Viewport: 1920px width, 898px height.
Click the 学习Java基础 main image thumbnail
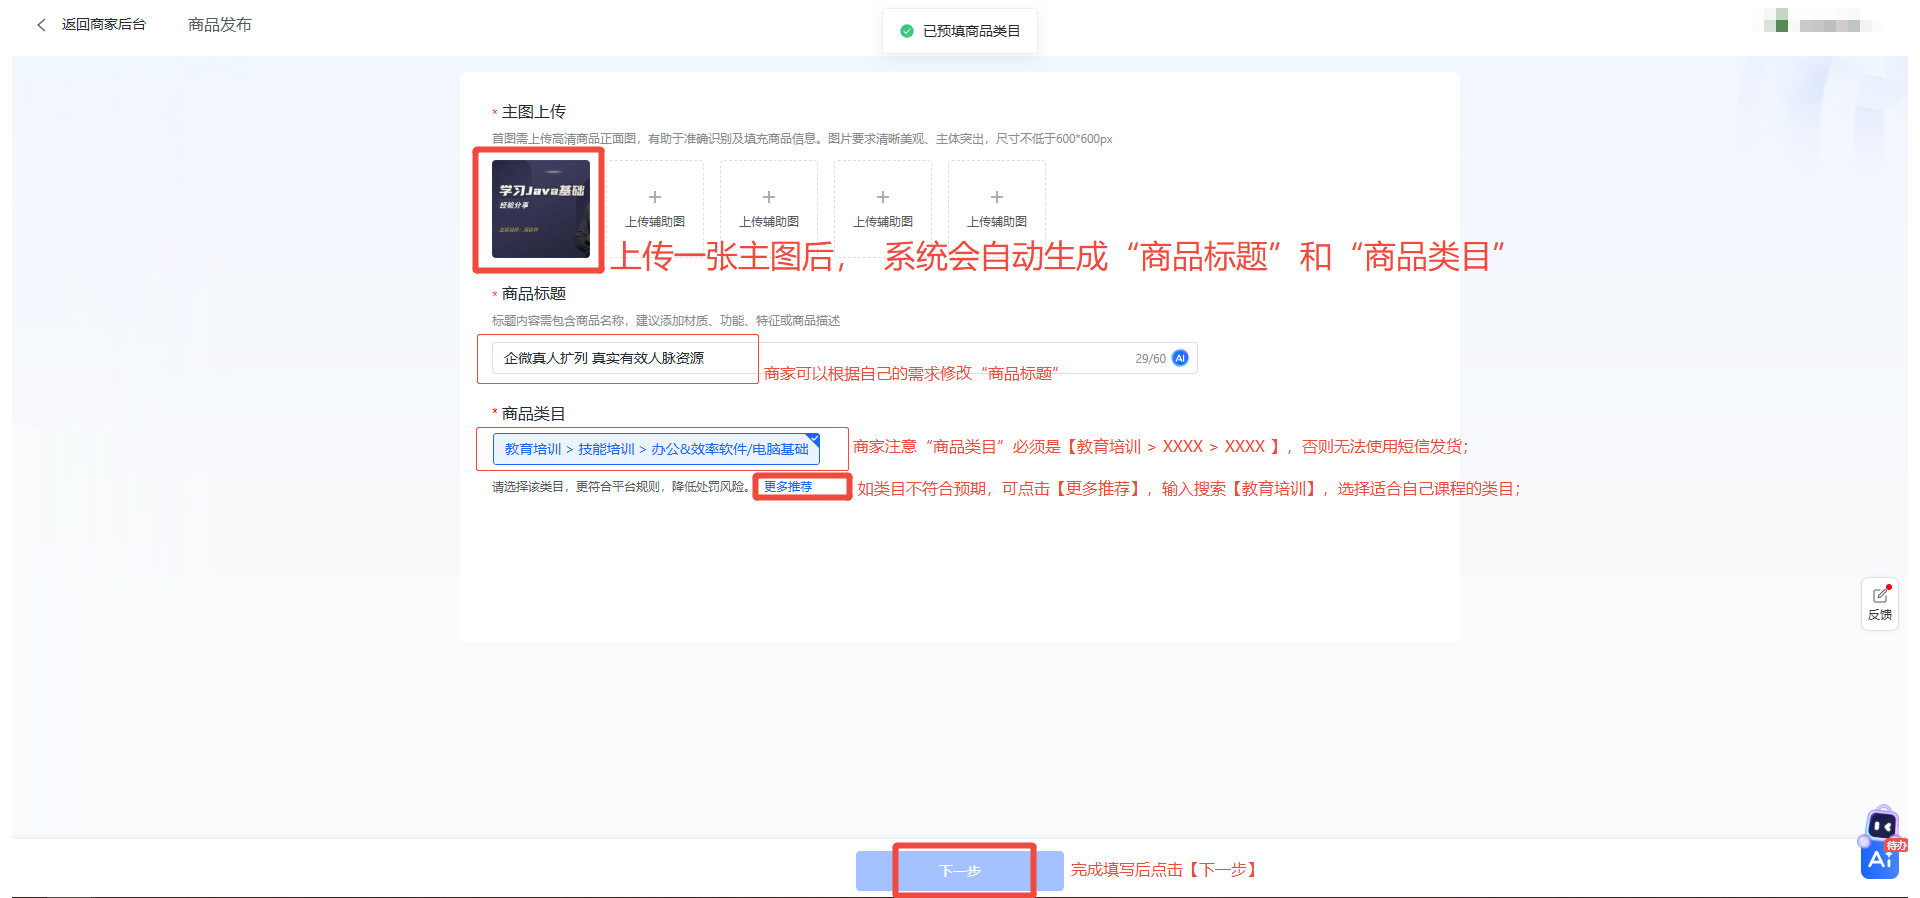(540, 209)
